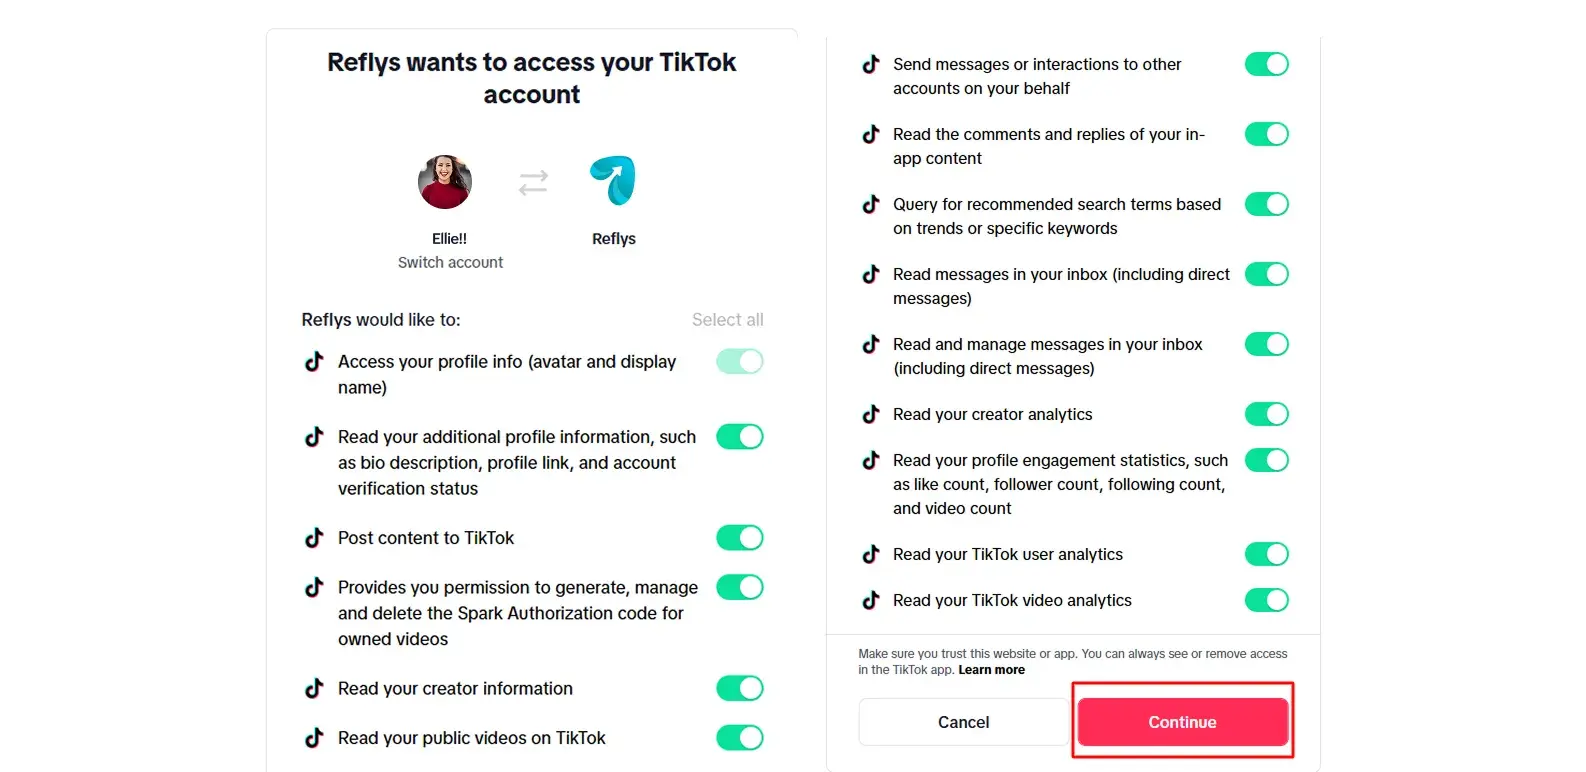Toggle off Read your TikTok user analytics
This screenshot has height=772, width=1586.
(x=1266, y=554)
